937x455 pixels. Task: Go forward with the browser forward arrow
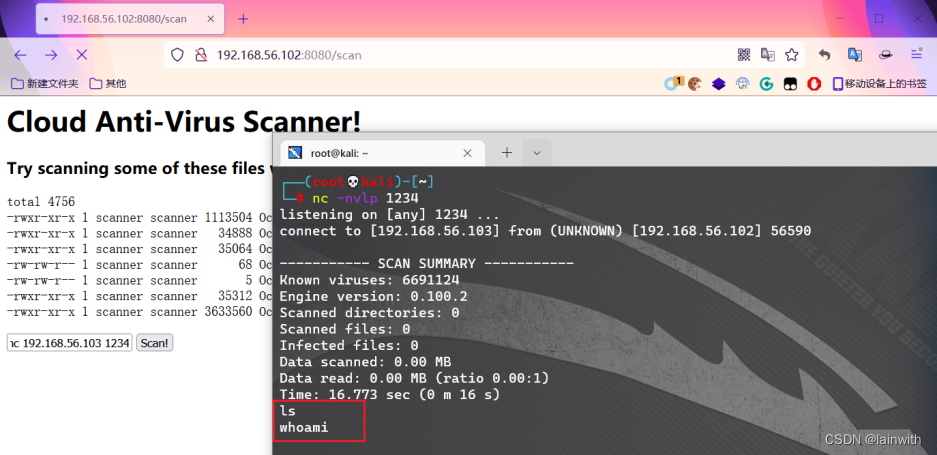coord(51,55)
